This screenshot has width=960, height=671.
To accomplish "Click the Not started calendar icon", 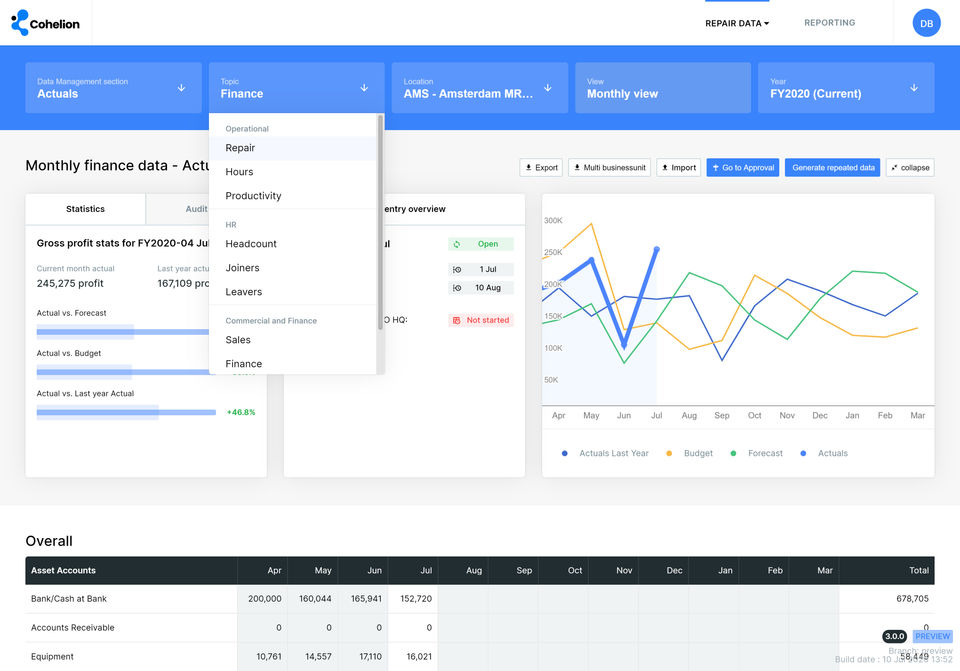I will click(x=456, y=320).
